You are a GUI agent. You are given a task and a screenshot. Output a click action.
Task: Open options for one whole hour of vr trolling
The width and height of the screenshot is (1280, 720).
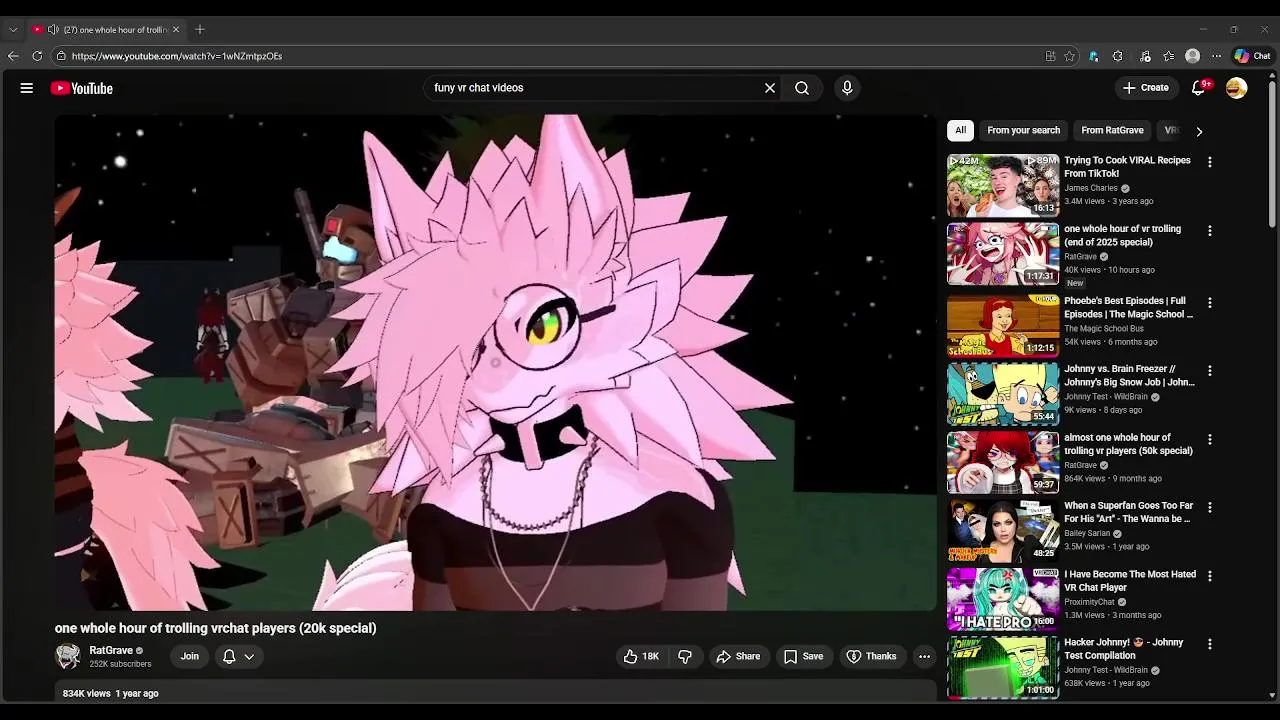point(1210,231)
